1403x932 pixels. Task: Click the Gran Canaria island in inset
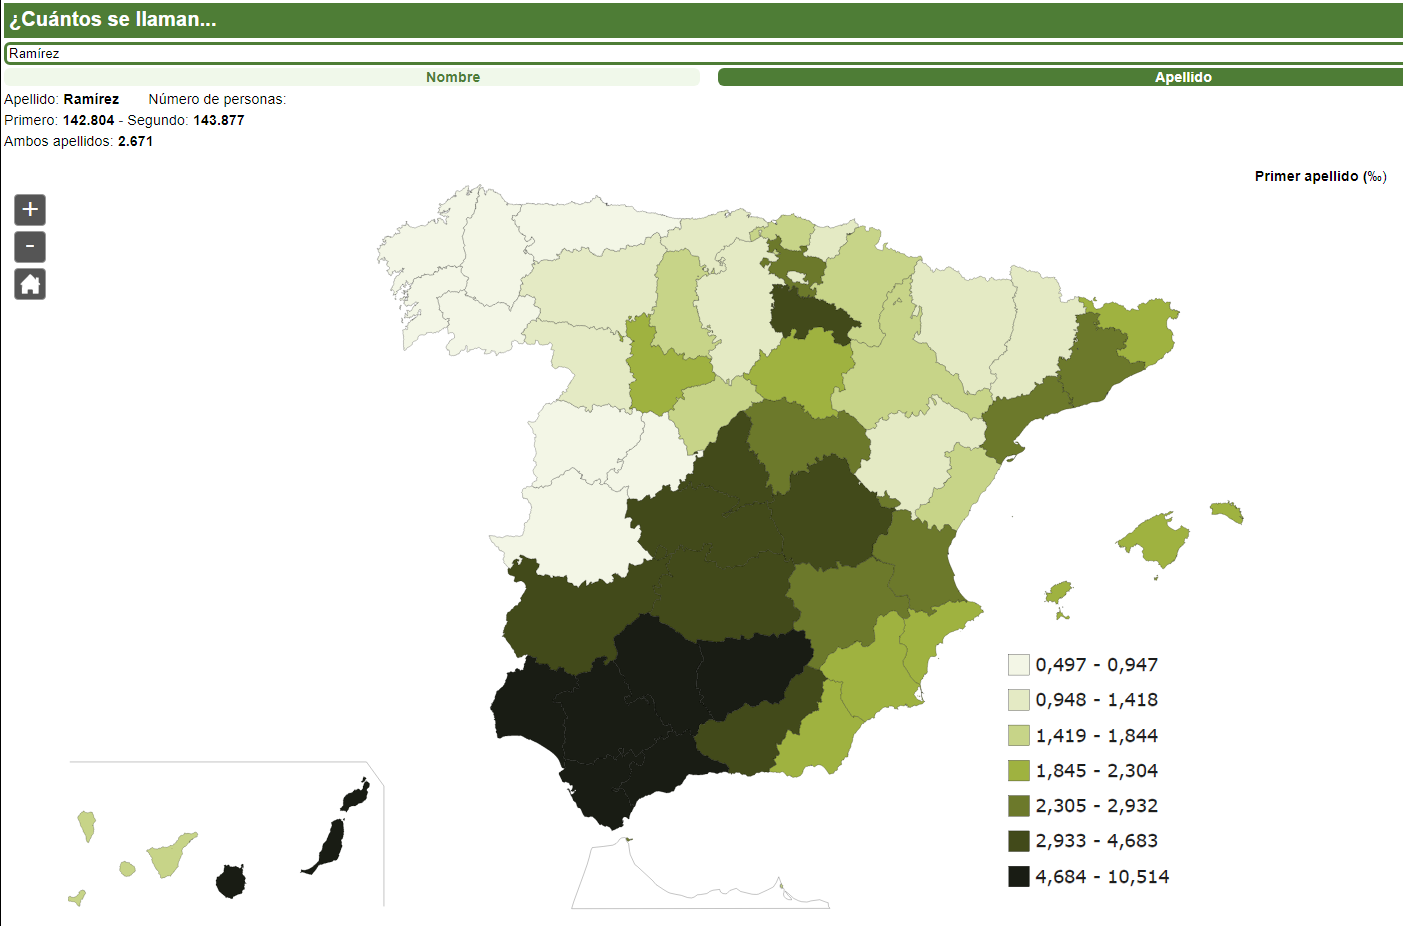coord(231,881)
